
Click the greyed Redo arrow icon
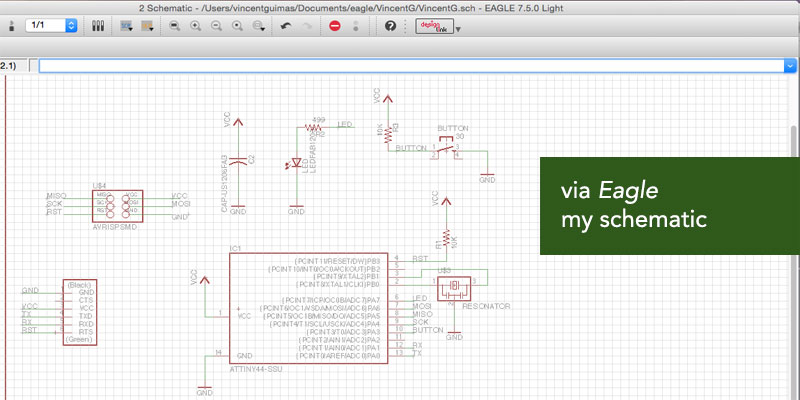click(307, 26)
